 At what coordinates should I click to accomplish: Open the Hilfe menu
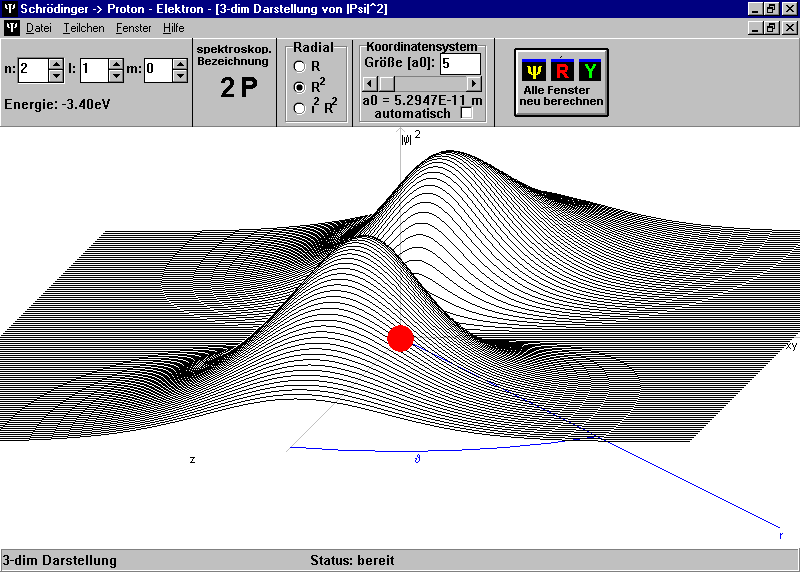point(173,28)
